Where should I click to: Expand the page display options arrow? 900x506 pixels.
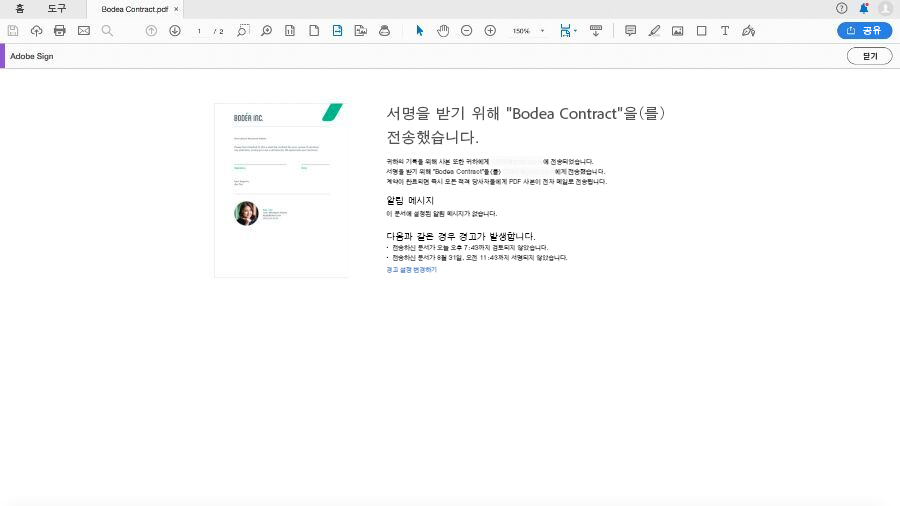tap(575, 31)
